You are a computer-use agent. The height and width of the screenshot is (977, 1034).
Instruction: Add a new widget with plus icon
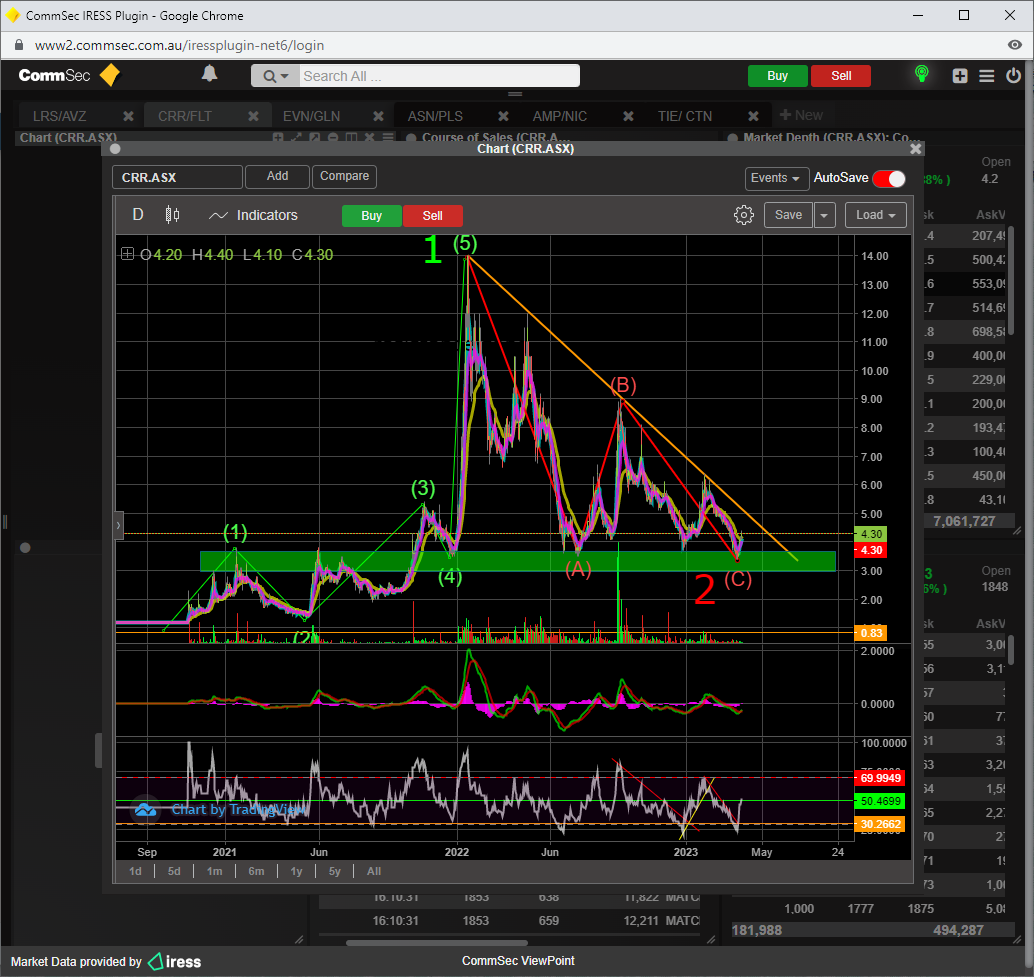(960, 76)
